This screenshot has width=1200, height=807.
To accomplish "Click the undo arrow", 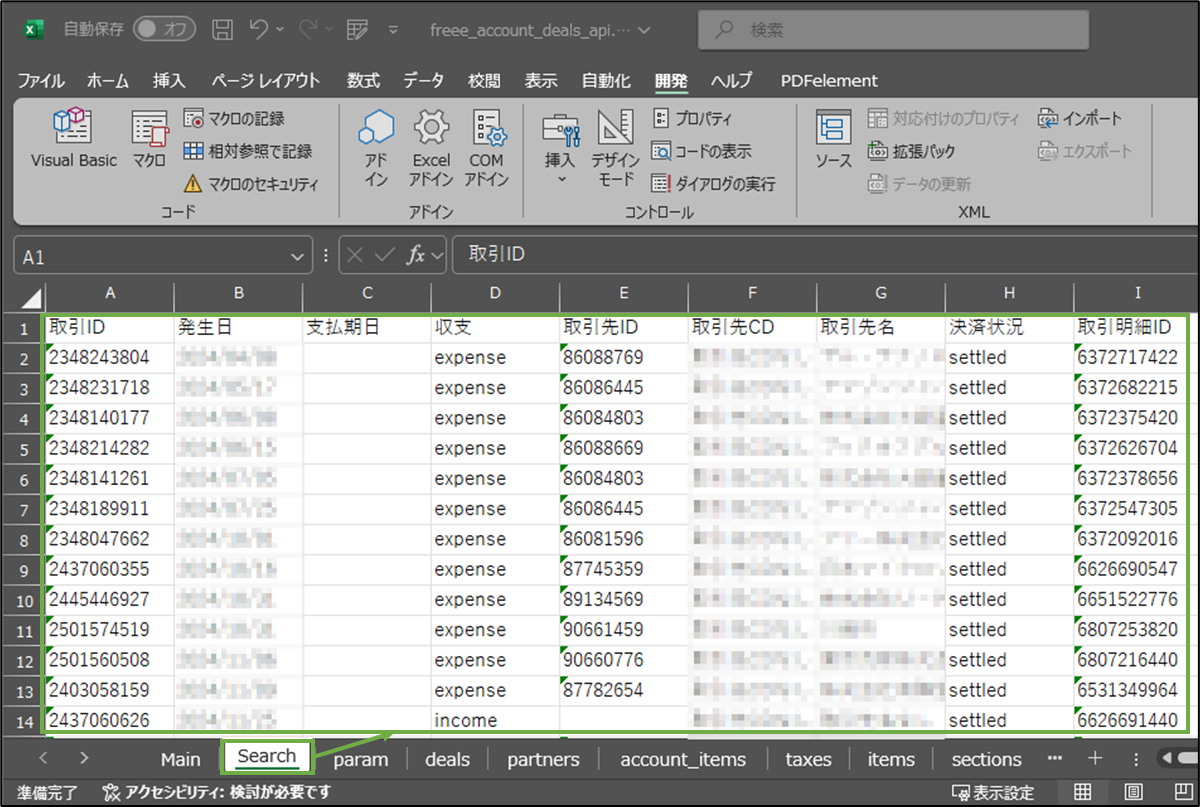I will click(258, 29).
